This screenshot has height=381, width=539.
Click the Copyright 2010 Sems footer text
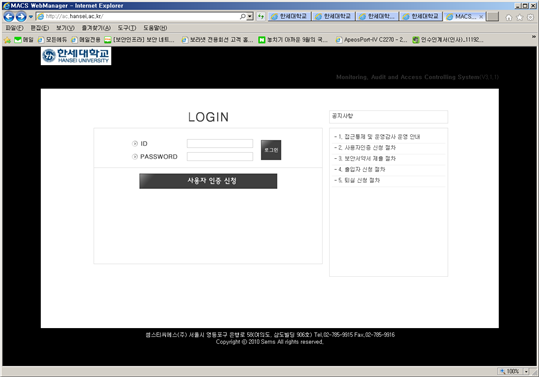click(x=270, y=342)
